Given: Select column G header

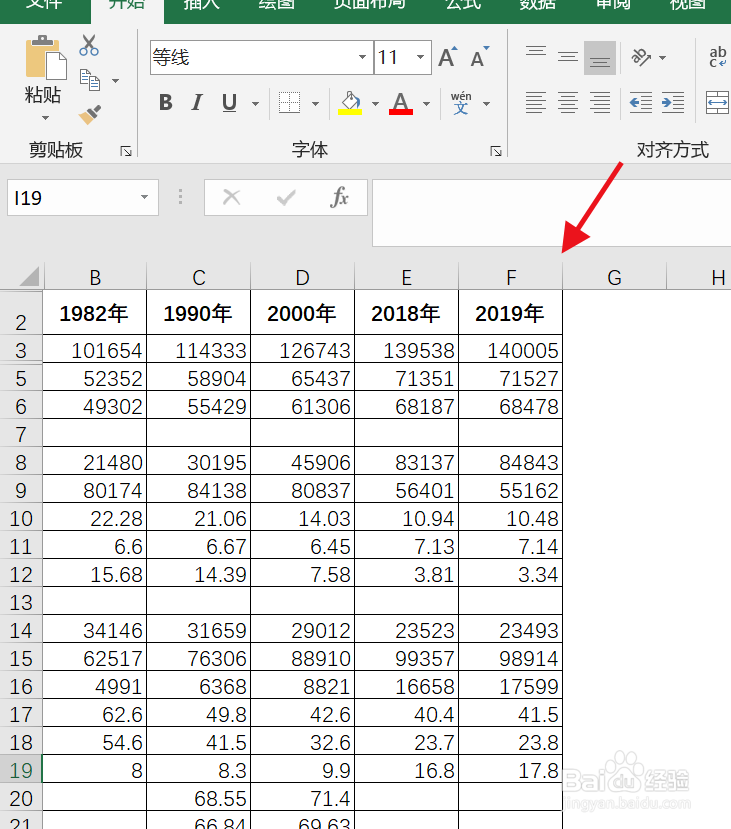Looking at the screenshot, I should pyautogui.click(x=614, y=277).
